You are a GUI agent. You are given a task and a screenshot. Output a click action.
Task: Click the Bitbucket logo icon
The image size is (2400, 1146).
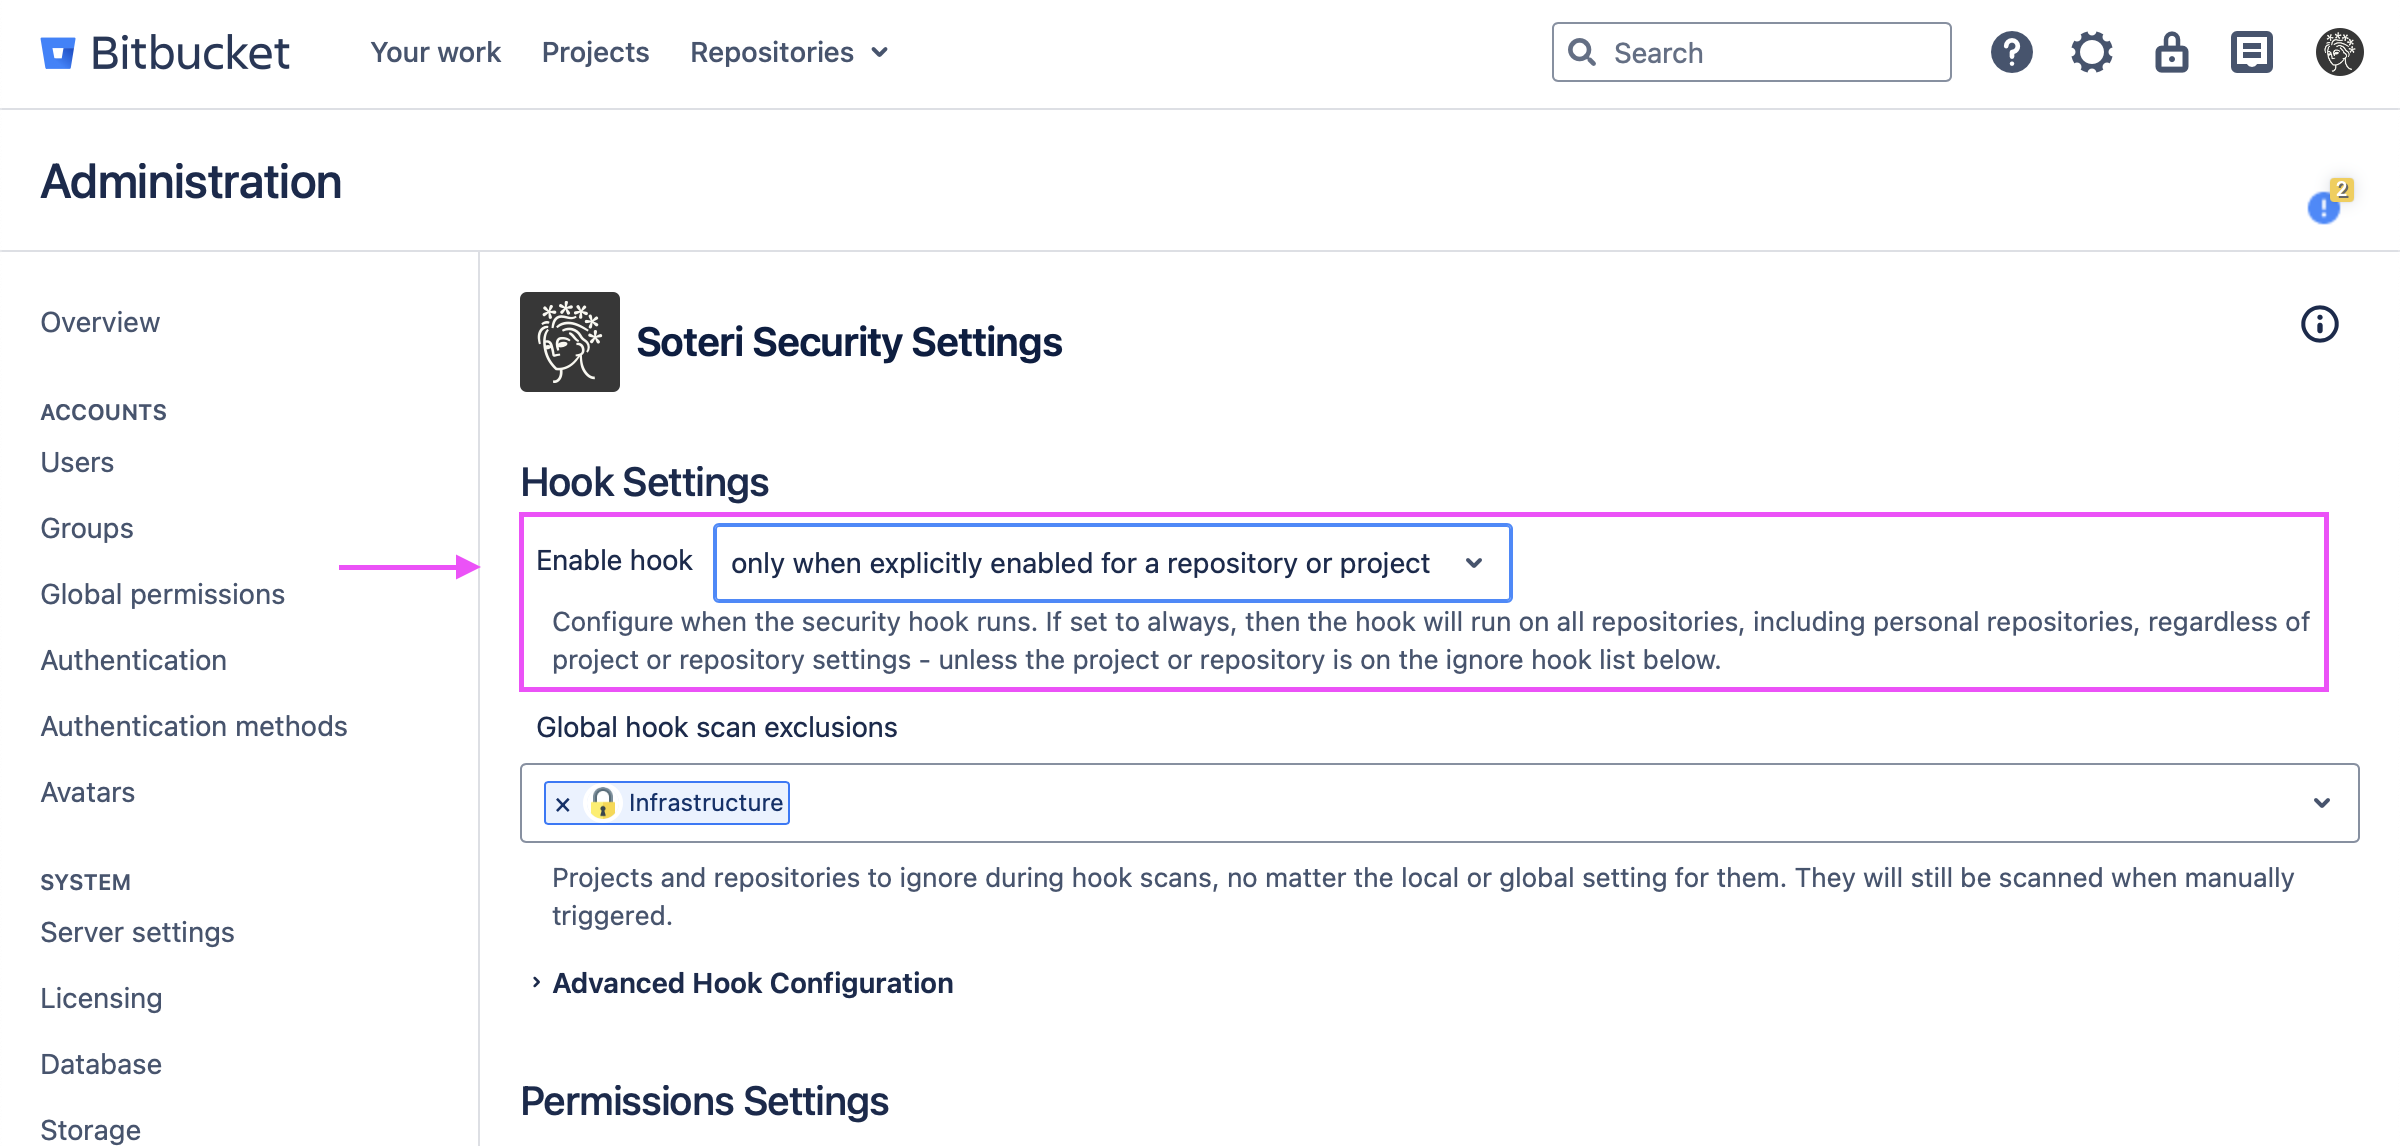pos(58,53)
